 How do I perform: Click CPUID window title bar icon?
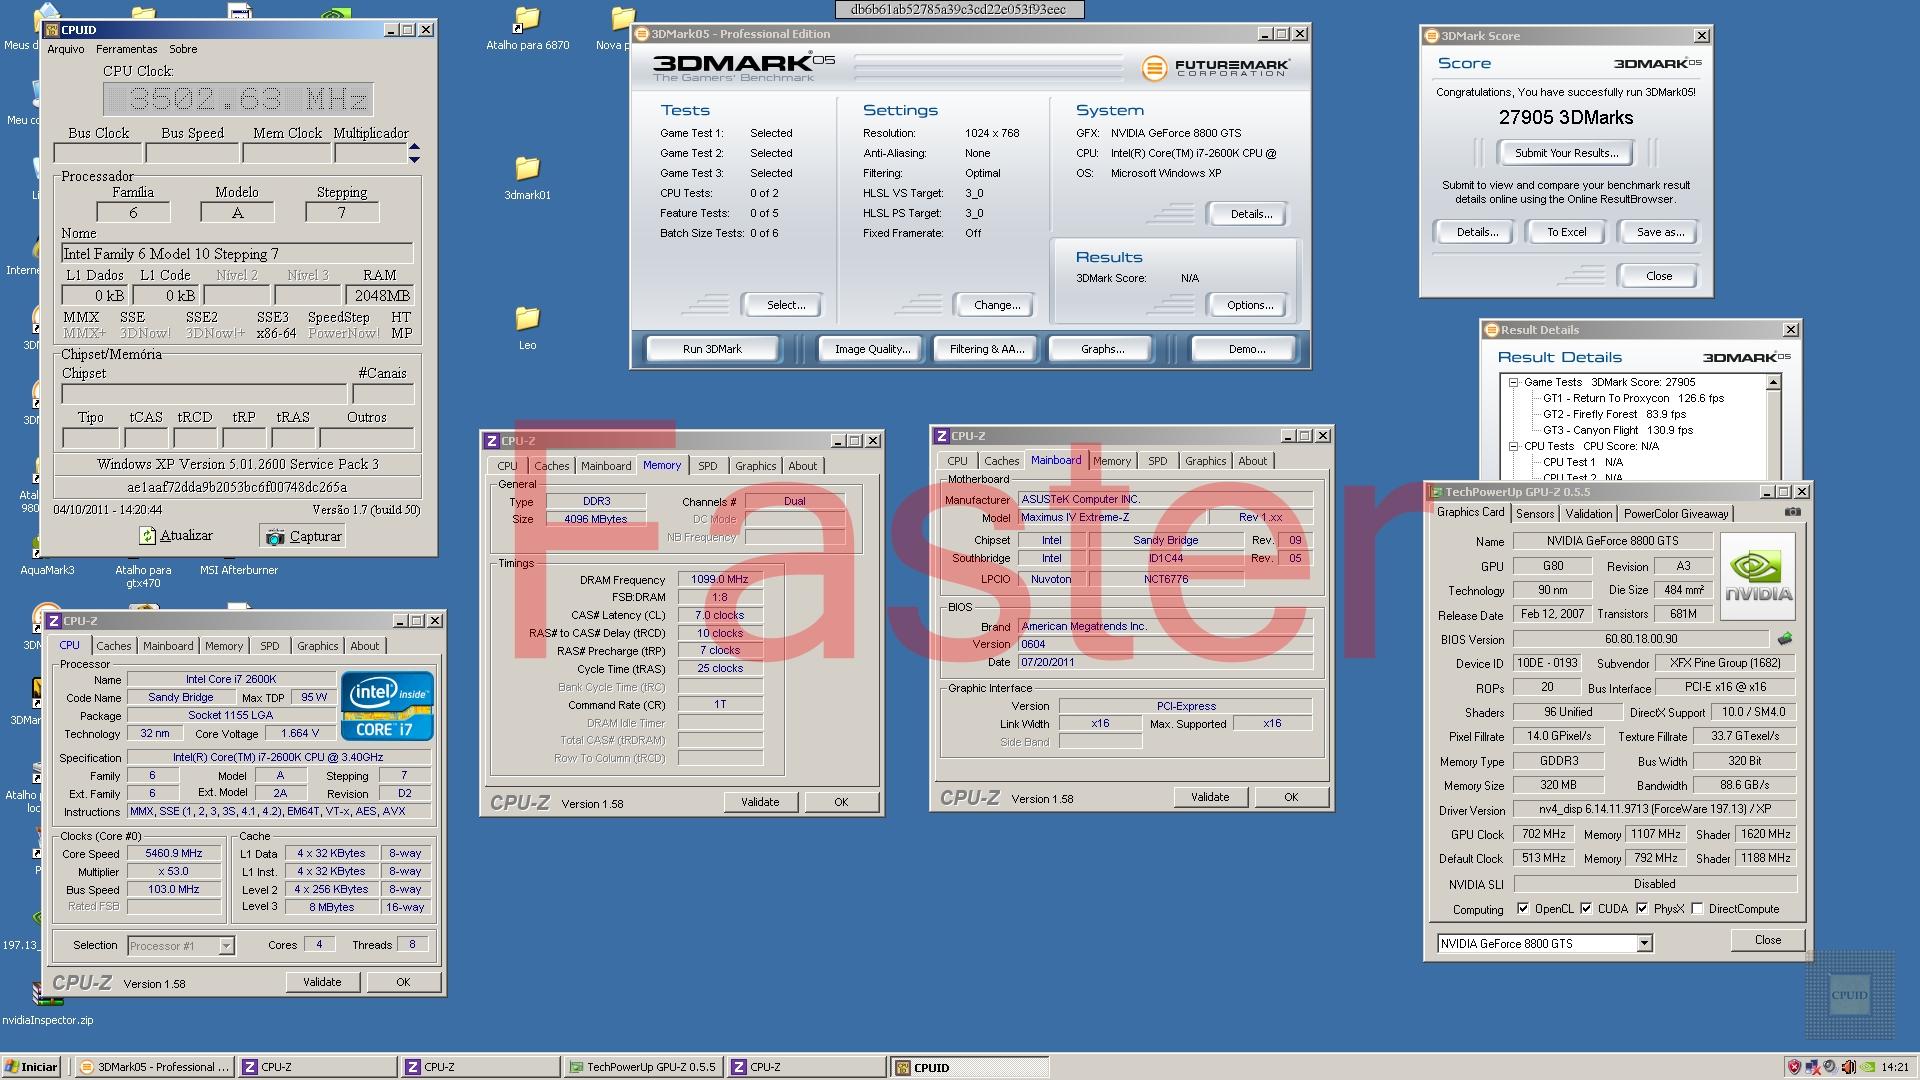(x=51, y=30)
